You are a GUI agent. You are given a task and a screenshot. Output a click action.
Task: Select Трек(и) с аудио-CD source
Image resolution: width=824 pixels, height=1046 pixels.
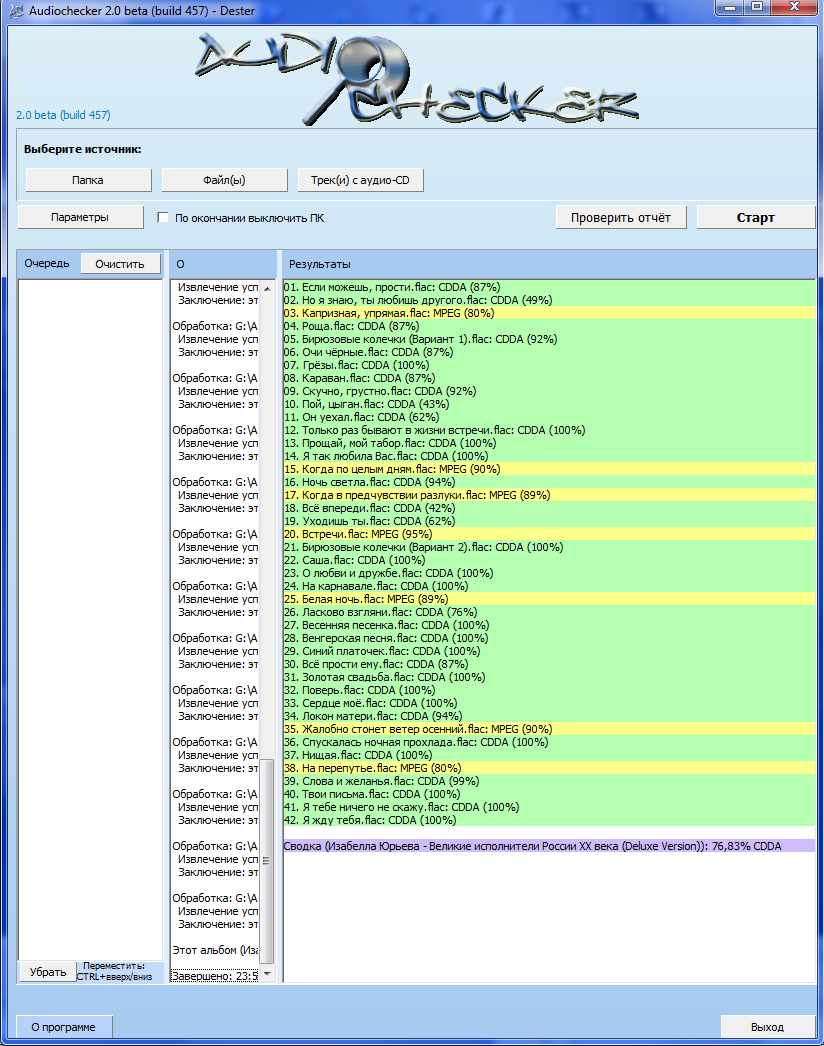pos(360,180)
